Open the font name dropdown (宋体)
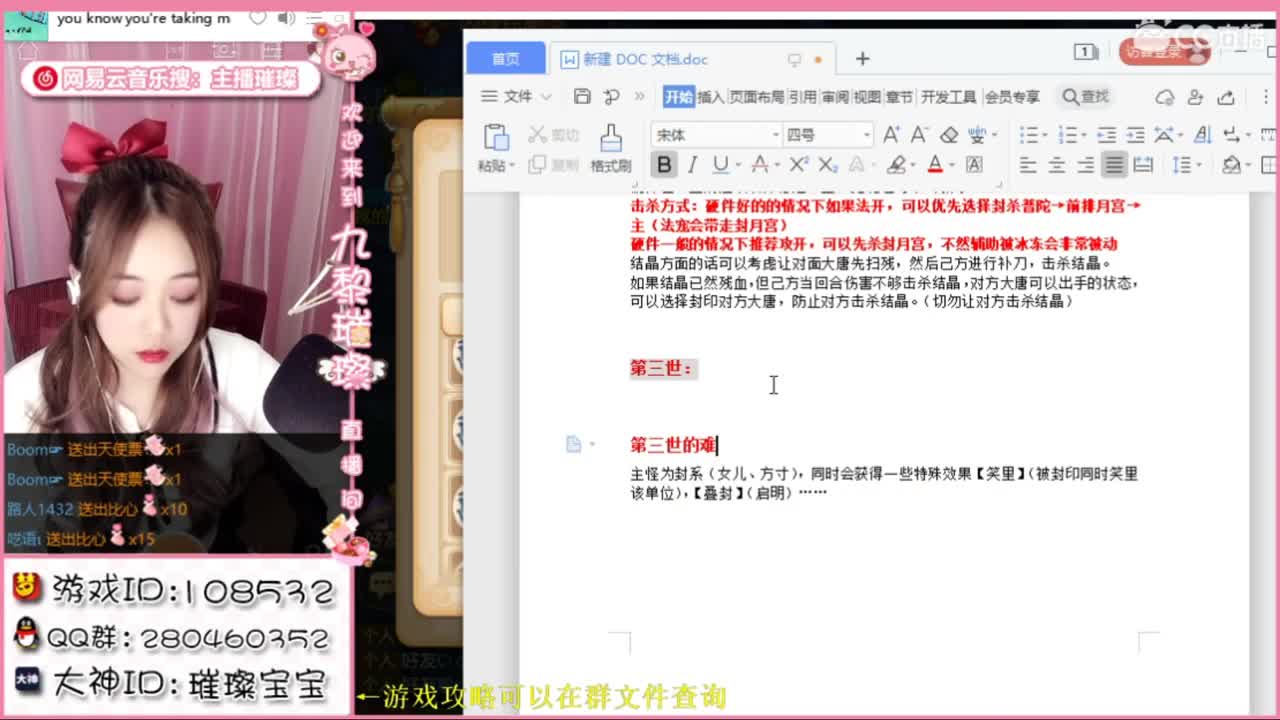Screen dimensions: 1280x720 point(775,134)
